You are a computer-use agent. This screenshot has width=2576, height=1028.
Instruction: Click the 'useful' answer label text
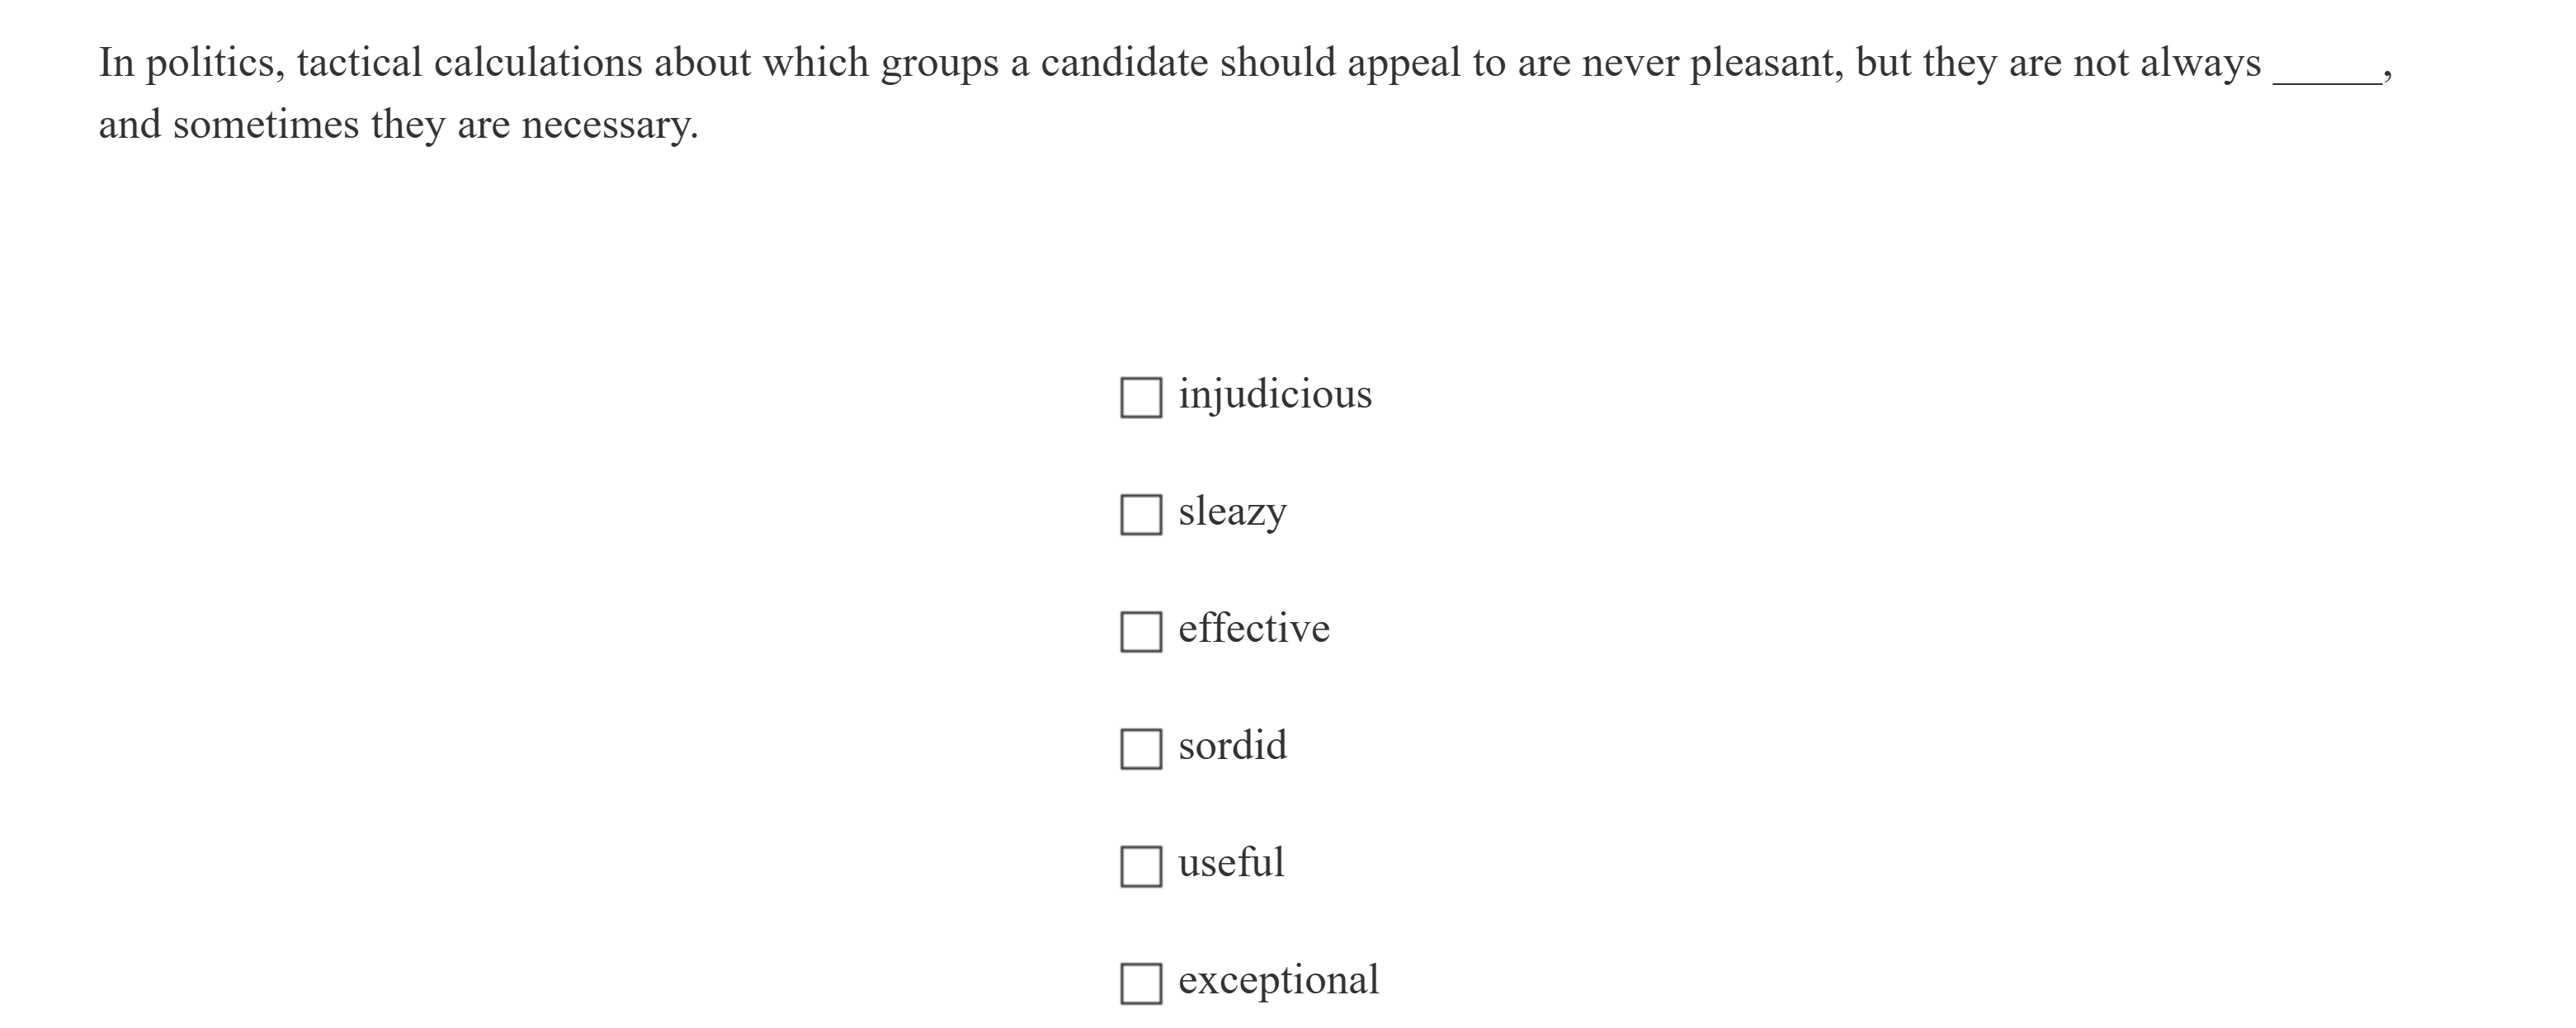tap(1231, 863)
